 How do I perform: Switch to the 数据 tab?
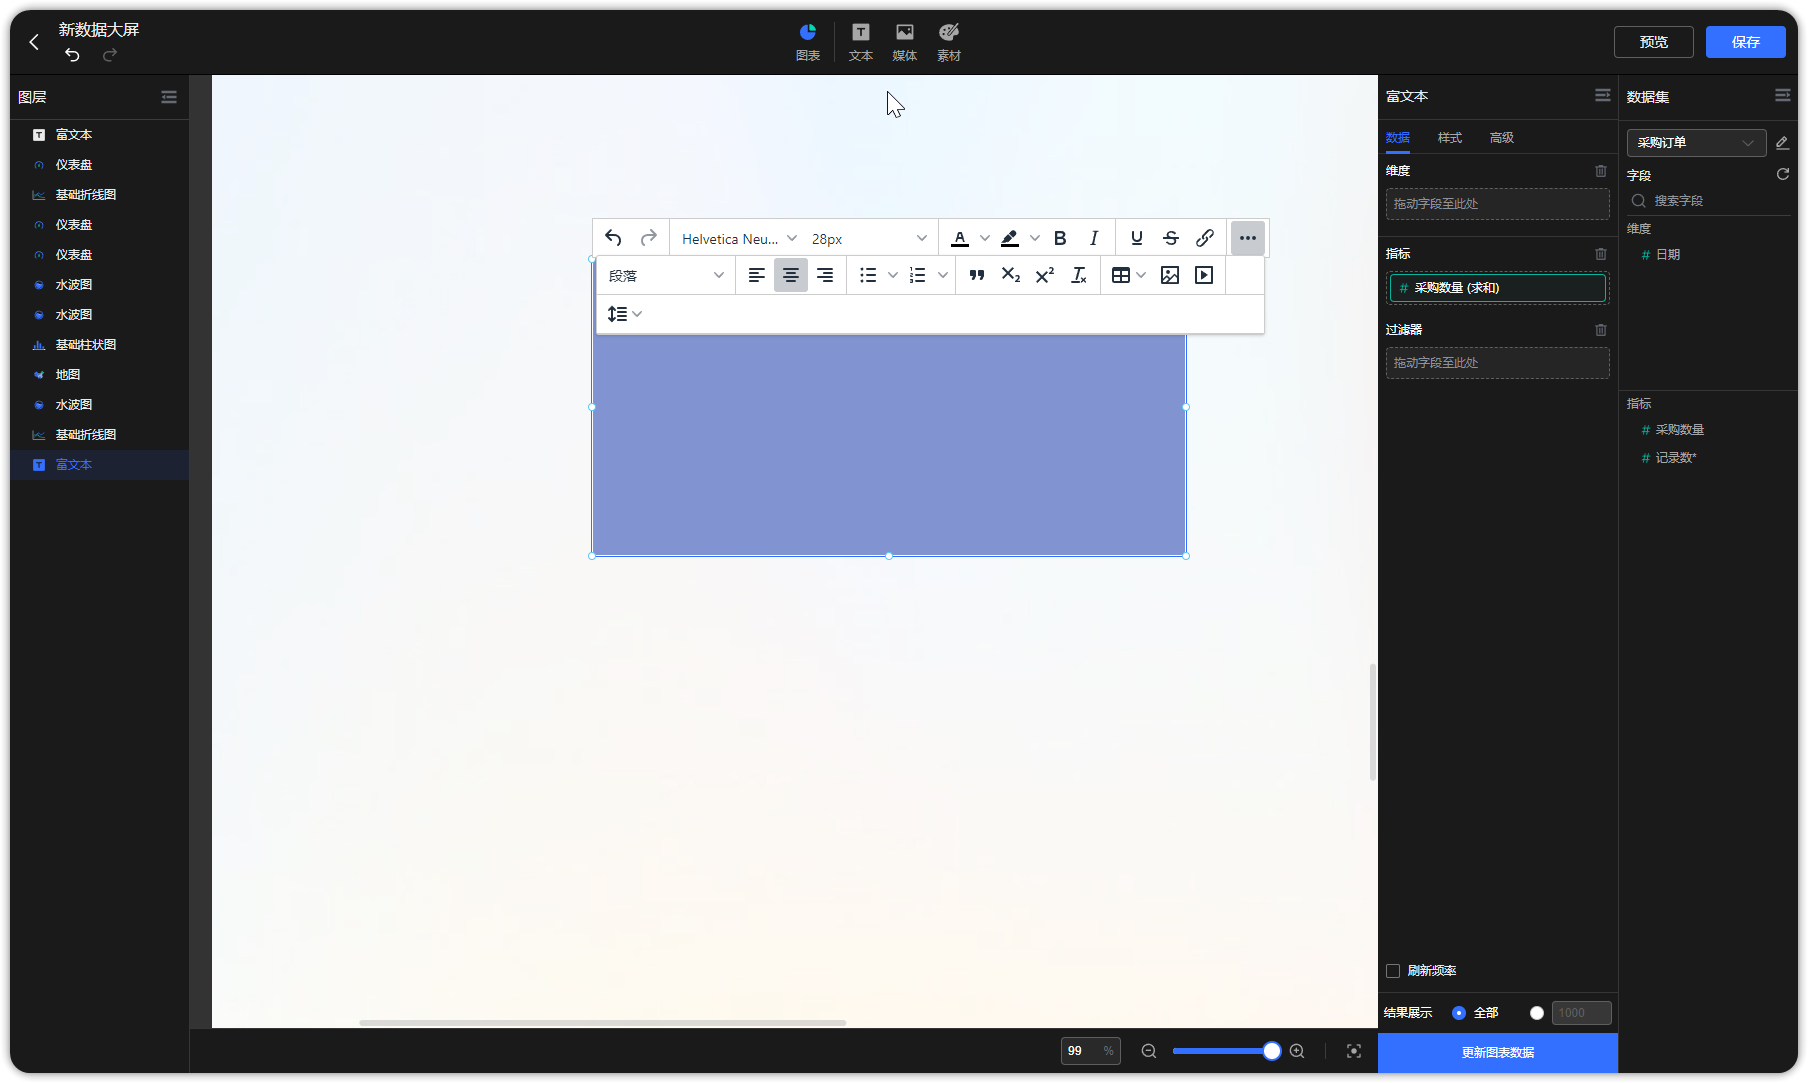[x=1398, y=138]
